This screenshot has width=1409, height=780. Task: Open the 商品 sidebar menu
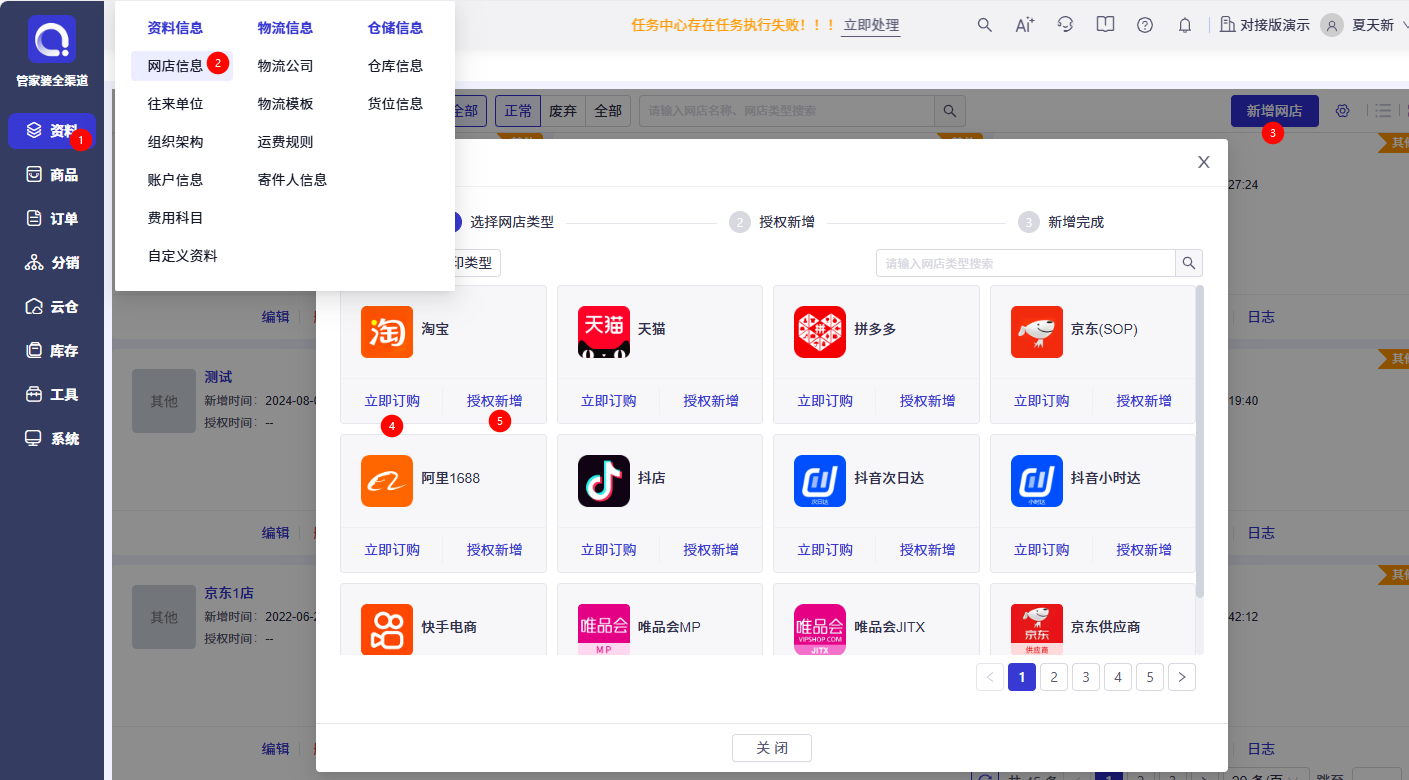pyautogui.click(x=52, y=175)
